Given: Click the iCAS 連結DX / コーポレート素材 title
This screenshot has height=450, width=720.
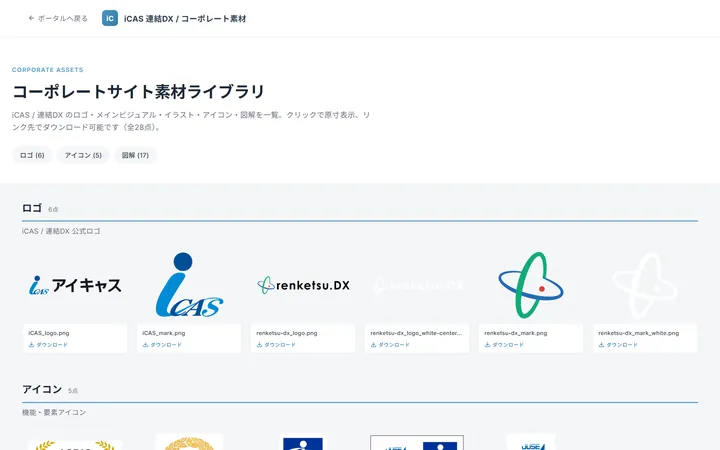Looking at the screenshot, I should pyautogui.click(x=185, y=19).
